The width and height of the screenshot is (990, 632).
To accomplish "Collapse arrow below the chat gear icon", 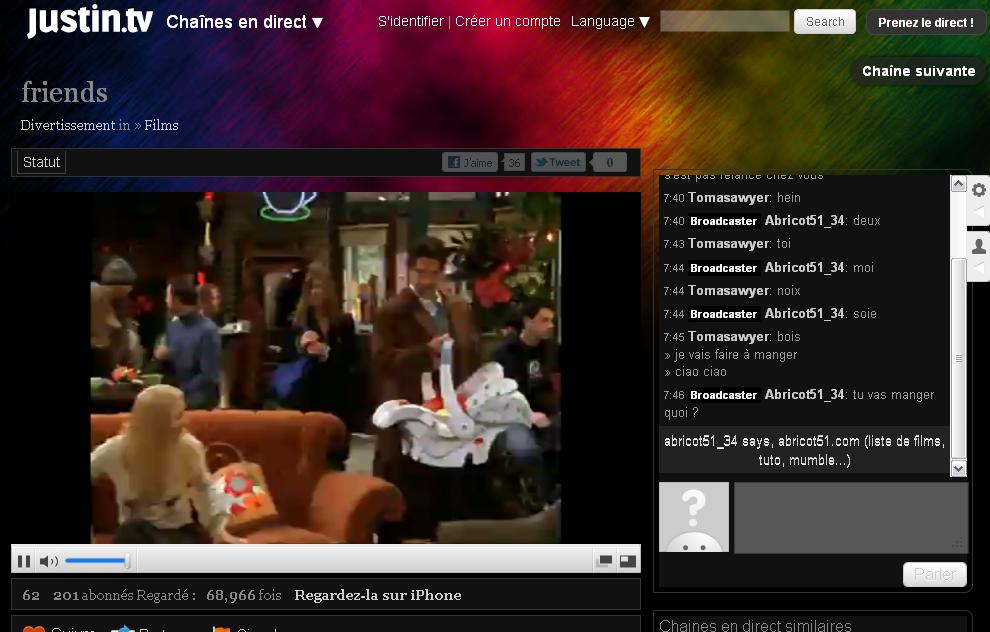I will [979, 212].
